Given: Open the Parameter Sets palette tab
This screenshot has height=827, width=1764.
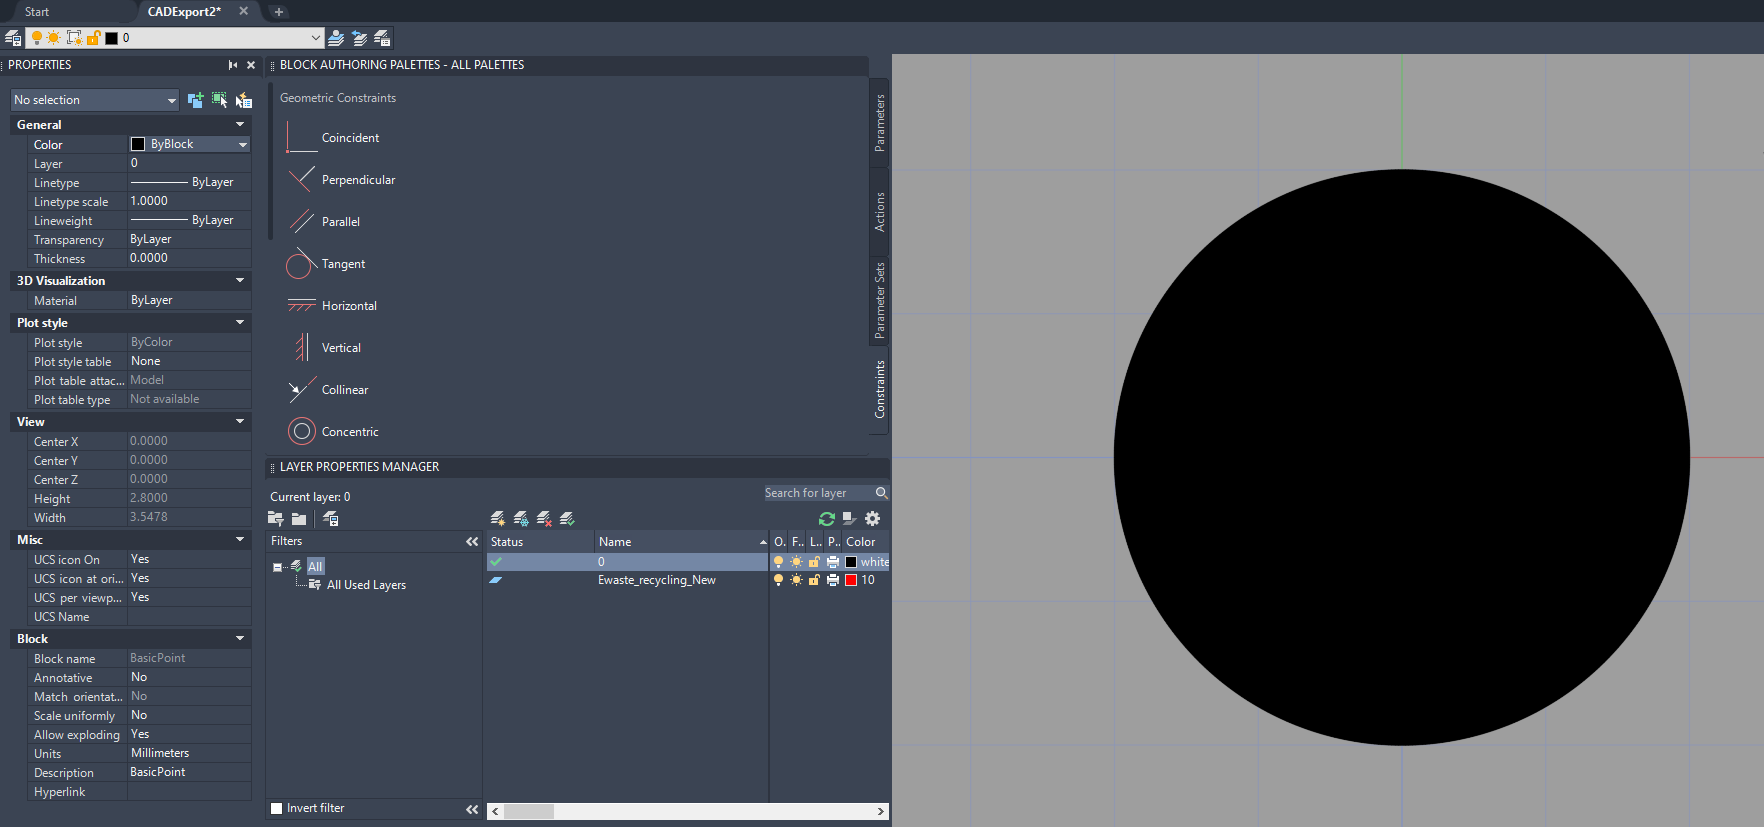Looking at the screenshot, I should point(880,301).
